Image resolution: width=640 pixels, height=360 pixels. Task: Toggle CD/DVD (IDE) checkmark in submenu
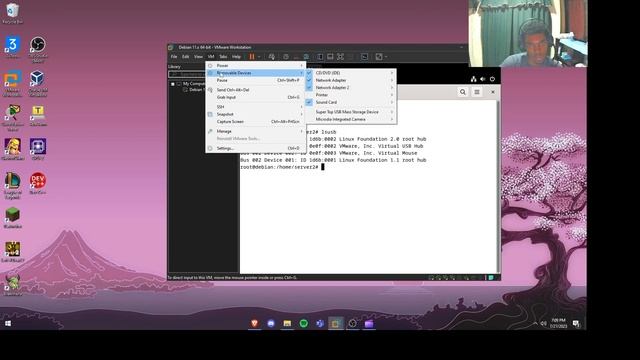click(309, 73)
